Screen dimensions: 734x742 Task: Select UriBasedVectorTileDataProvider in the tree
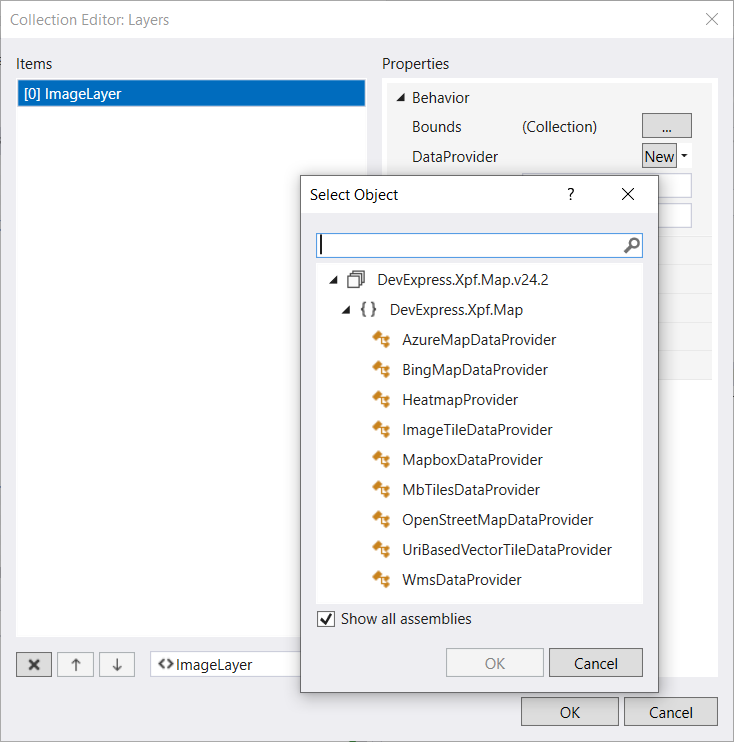[507, 549]
